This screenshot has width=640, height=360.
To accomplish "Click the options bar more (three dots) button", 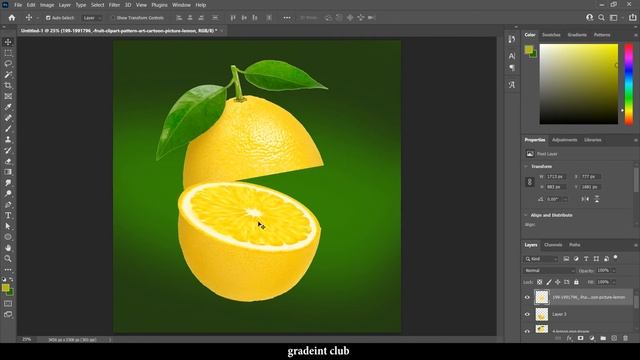I will (x=287, y=18).
